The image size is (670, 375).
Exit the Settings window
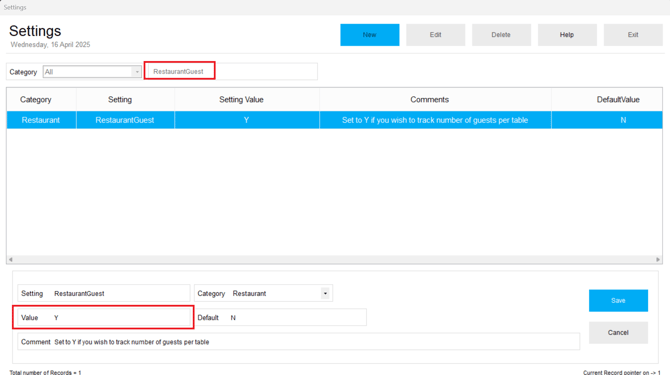[633, 35]
